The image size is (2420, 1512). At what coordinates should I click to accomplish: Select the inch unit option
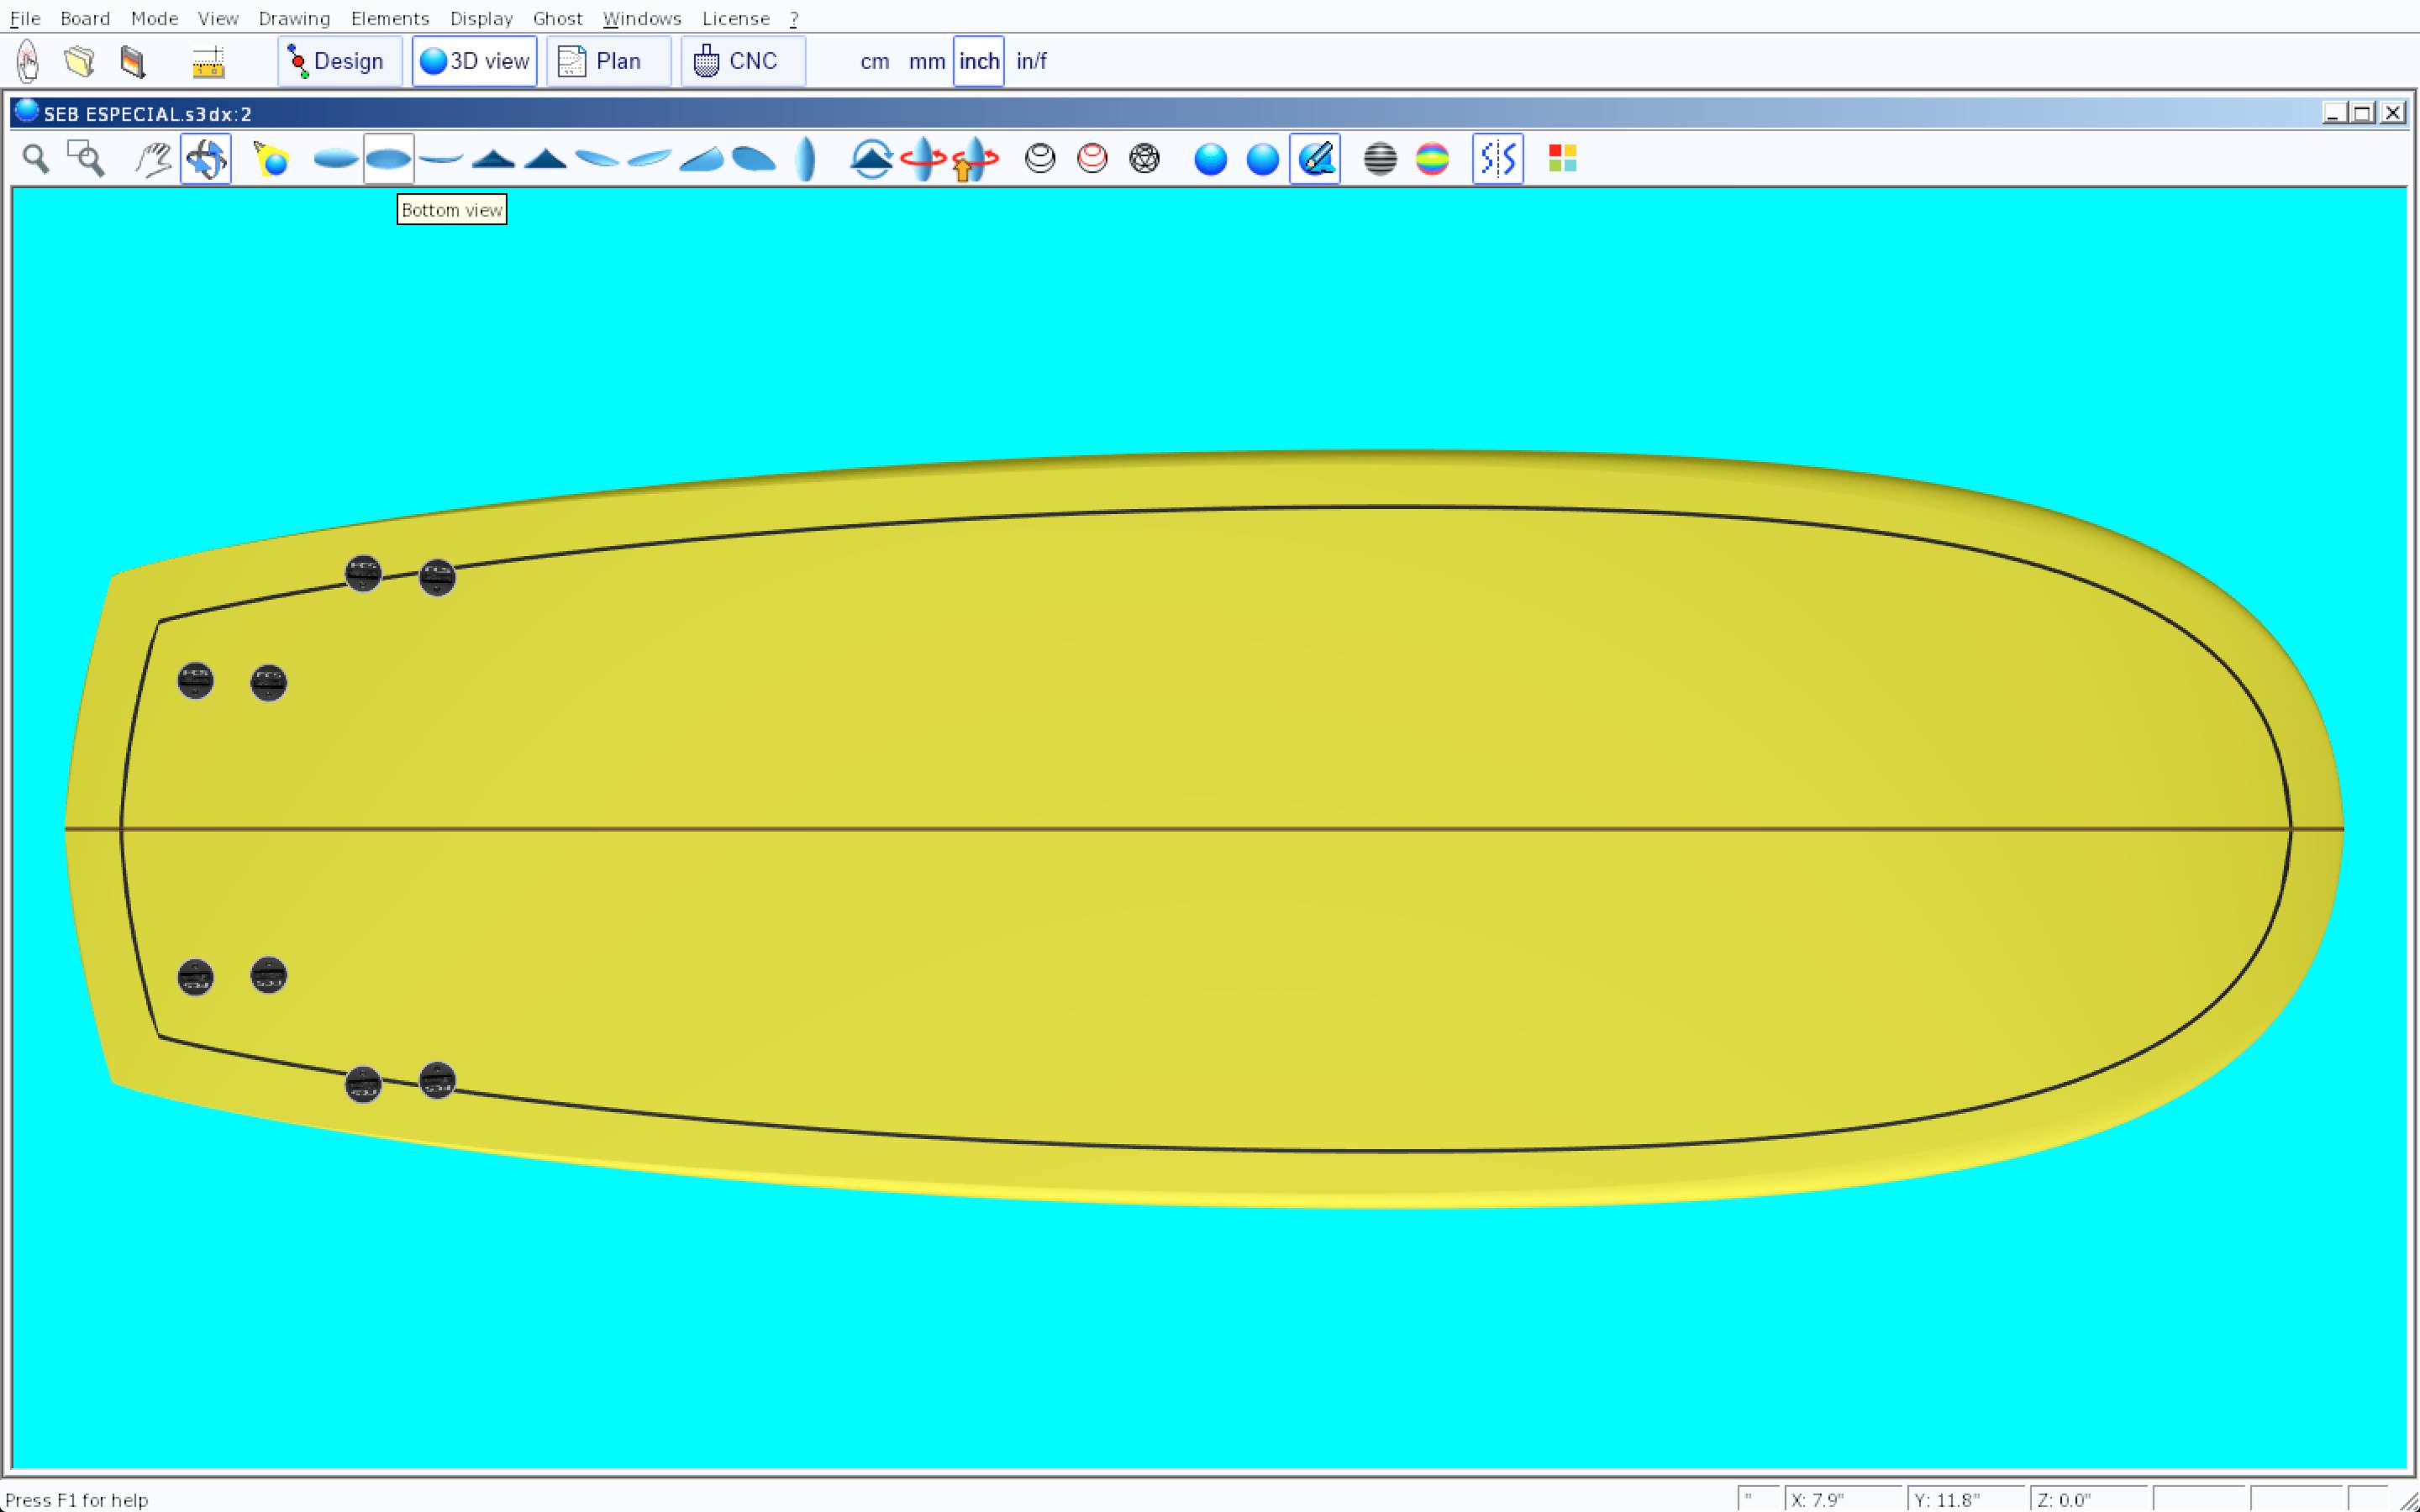tap(978, 61)
